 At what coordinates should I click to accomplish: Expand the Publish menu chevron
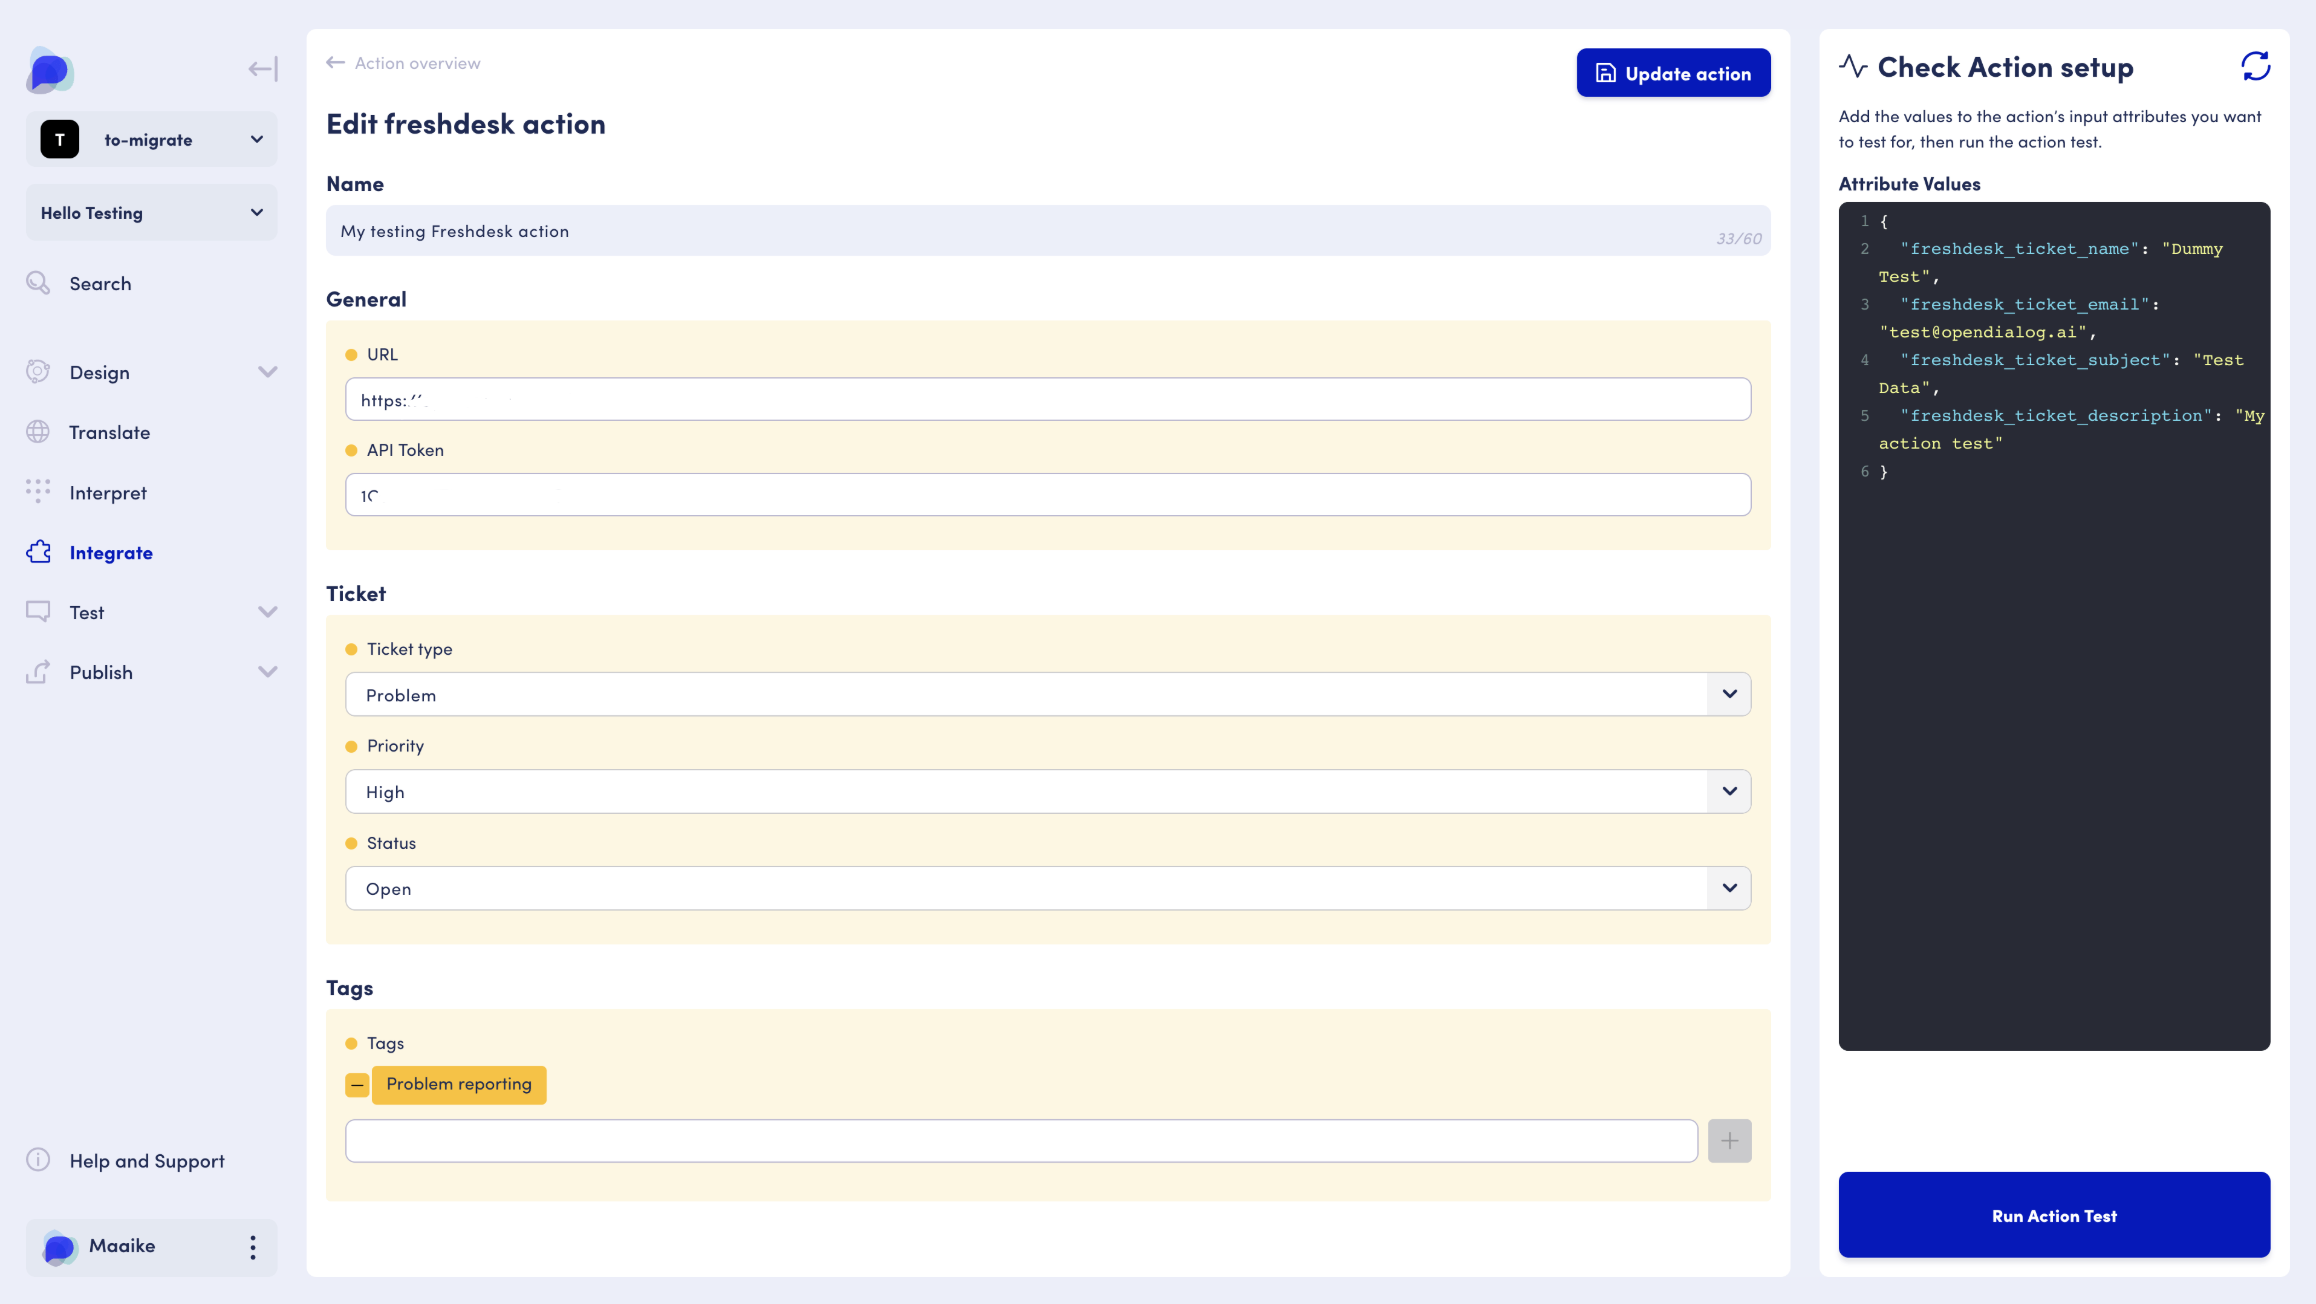[267, 673]
